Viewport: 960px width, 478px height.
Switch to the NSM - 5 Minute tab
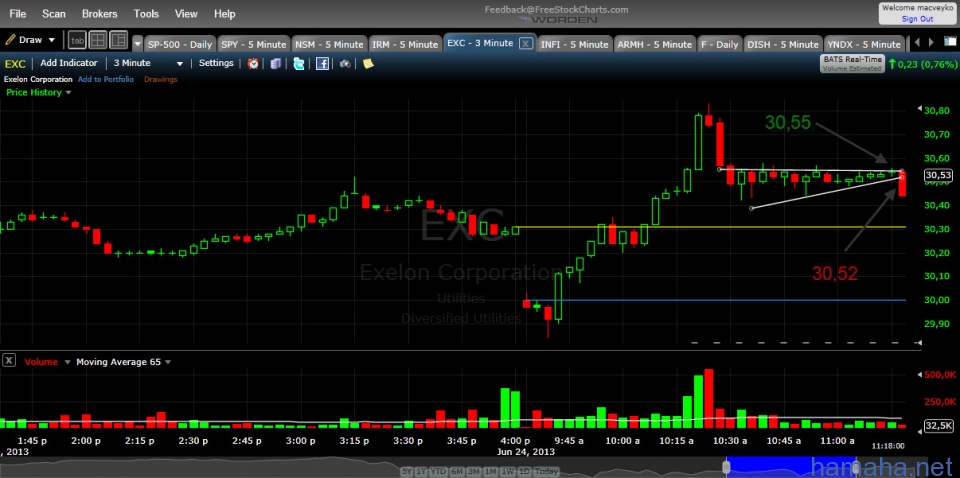(x=329, y=44)
